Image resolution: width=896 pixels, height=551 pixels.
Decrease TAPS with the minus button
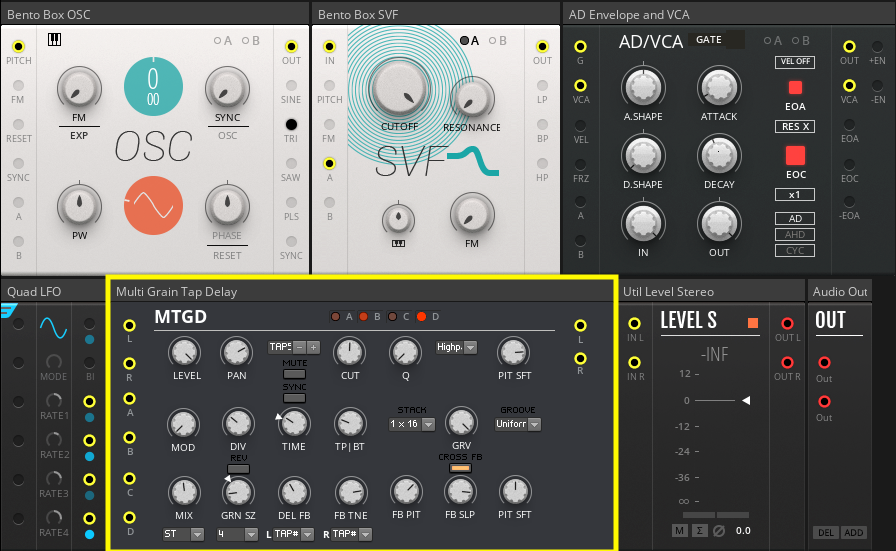tap(299, 347)
